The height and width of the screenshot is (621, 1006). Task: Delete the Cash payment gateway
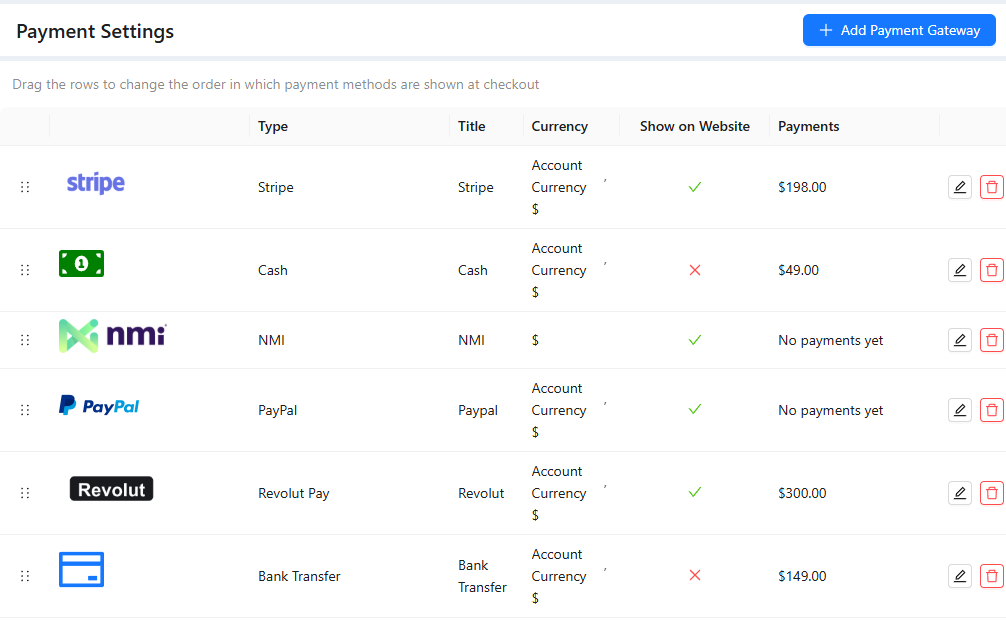tap(992, 270)
